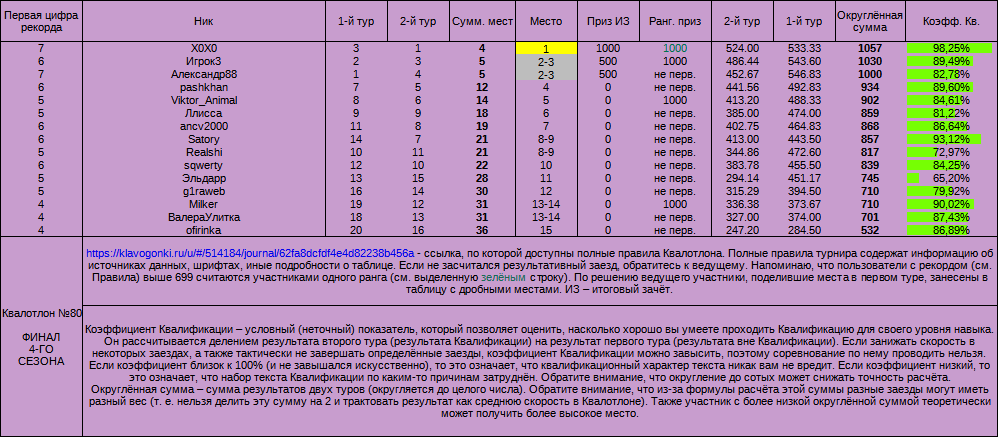Viewport: 998px width, 437px height.
Task: Click the 98,25% coefficient bar
Action: [x=950, y=48]
